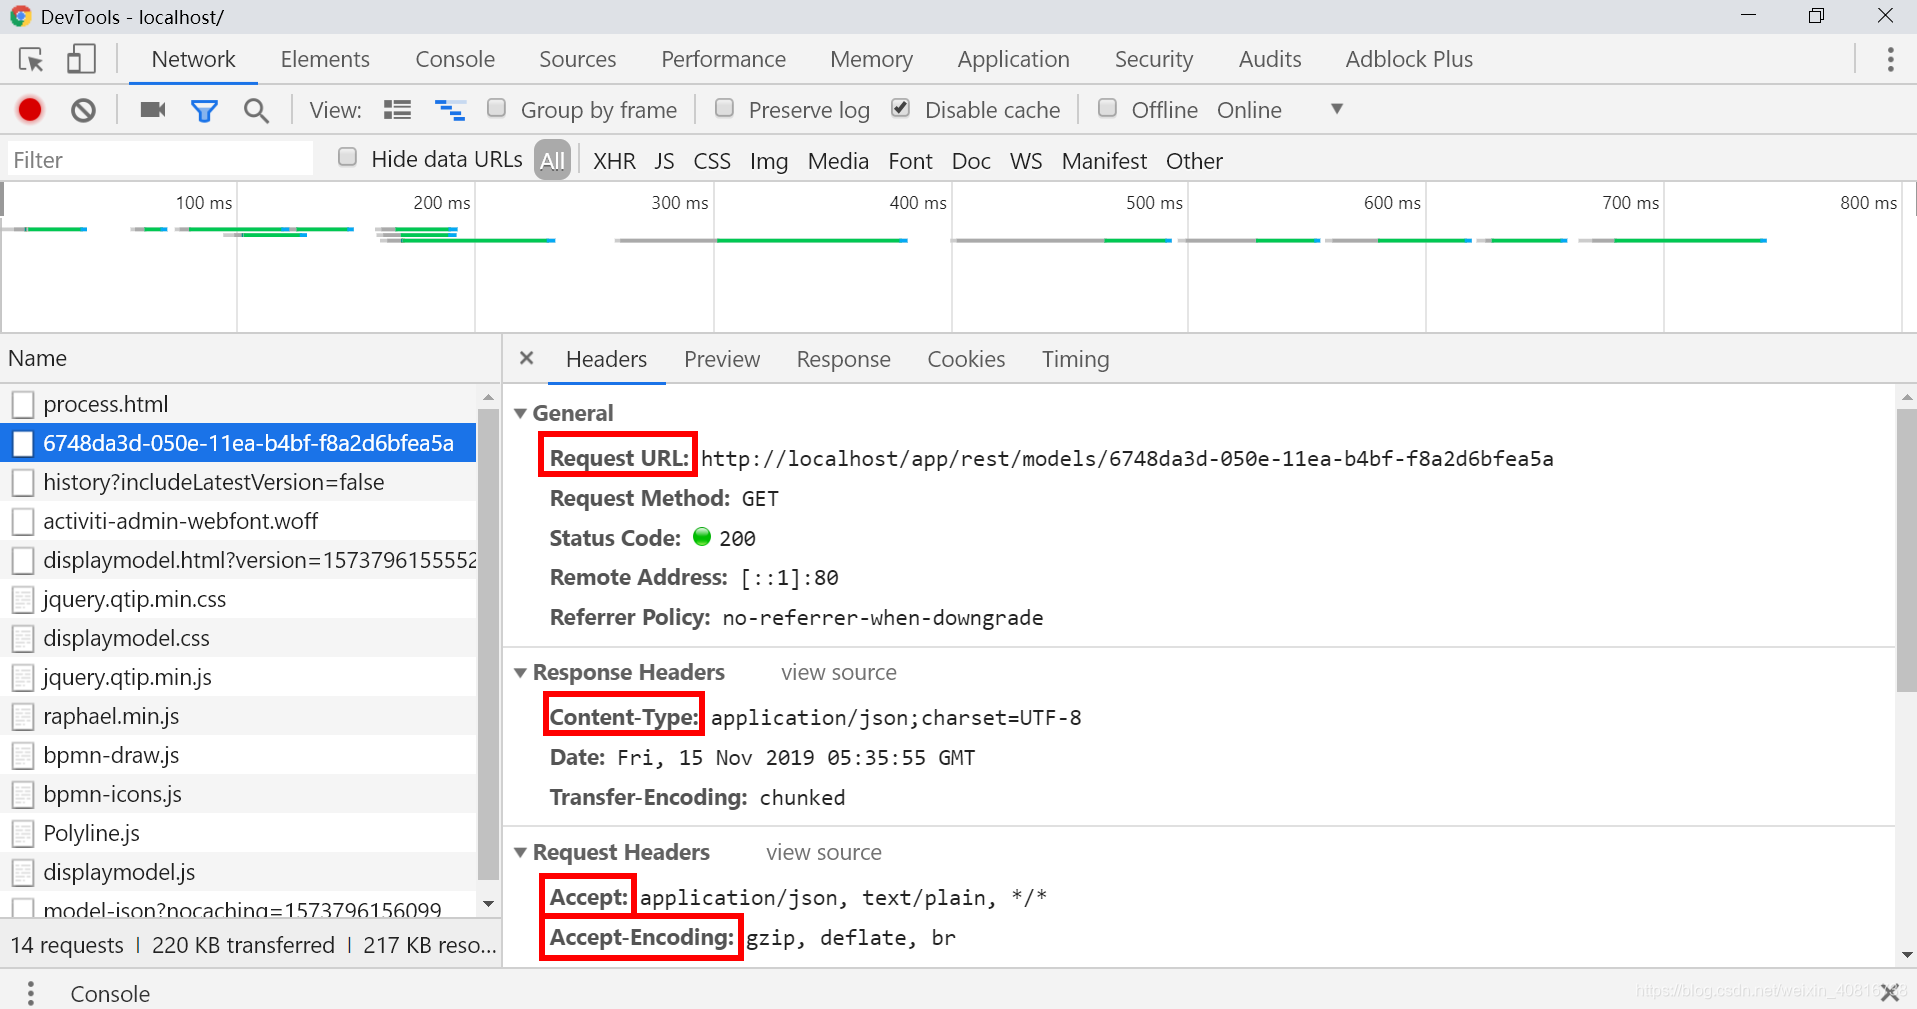Image resolution: width=1917 pixels, height=1009 pixels.
Task: Filter requests by WS type
Action: 1026,161
